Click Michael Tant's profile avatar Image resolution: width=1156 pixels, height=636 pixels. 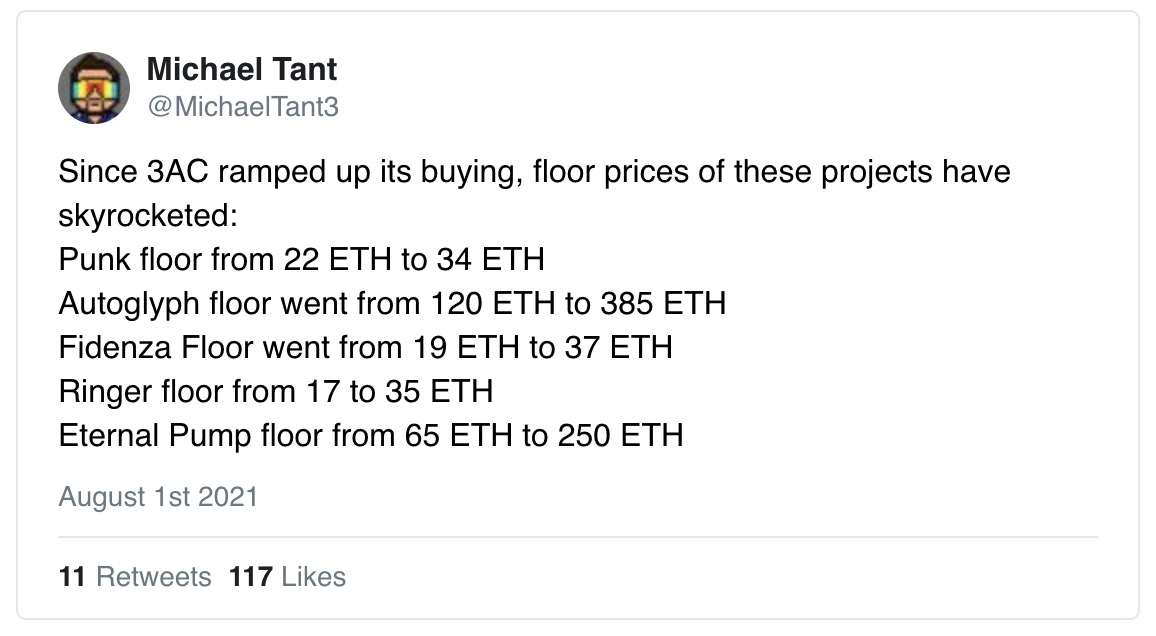[x=94, y=88]
